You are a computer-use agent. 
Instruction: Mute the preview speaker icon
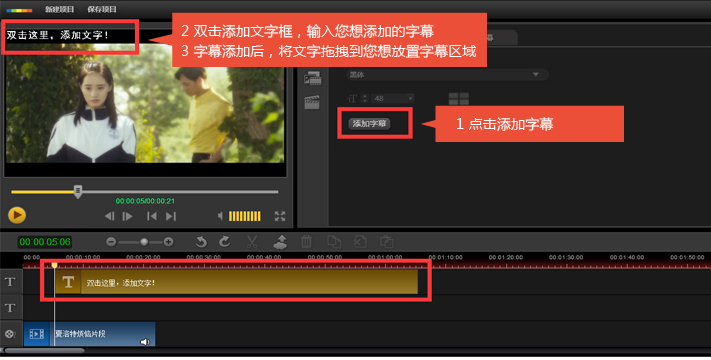(220, 216)
